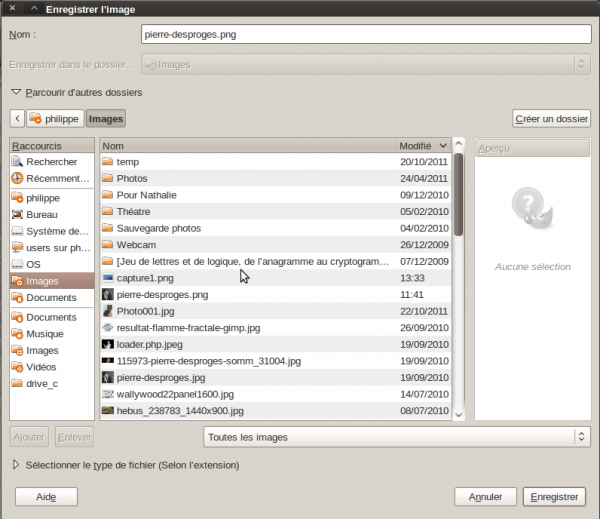Click the drive_c folder icon
The image size is (600, 519).
[17, 384]
